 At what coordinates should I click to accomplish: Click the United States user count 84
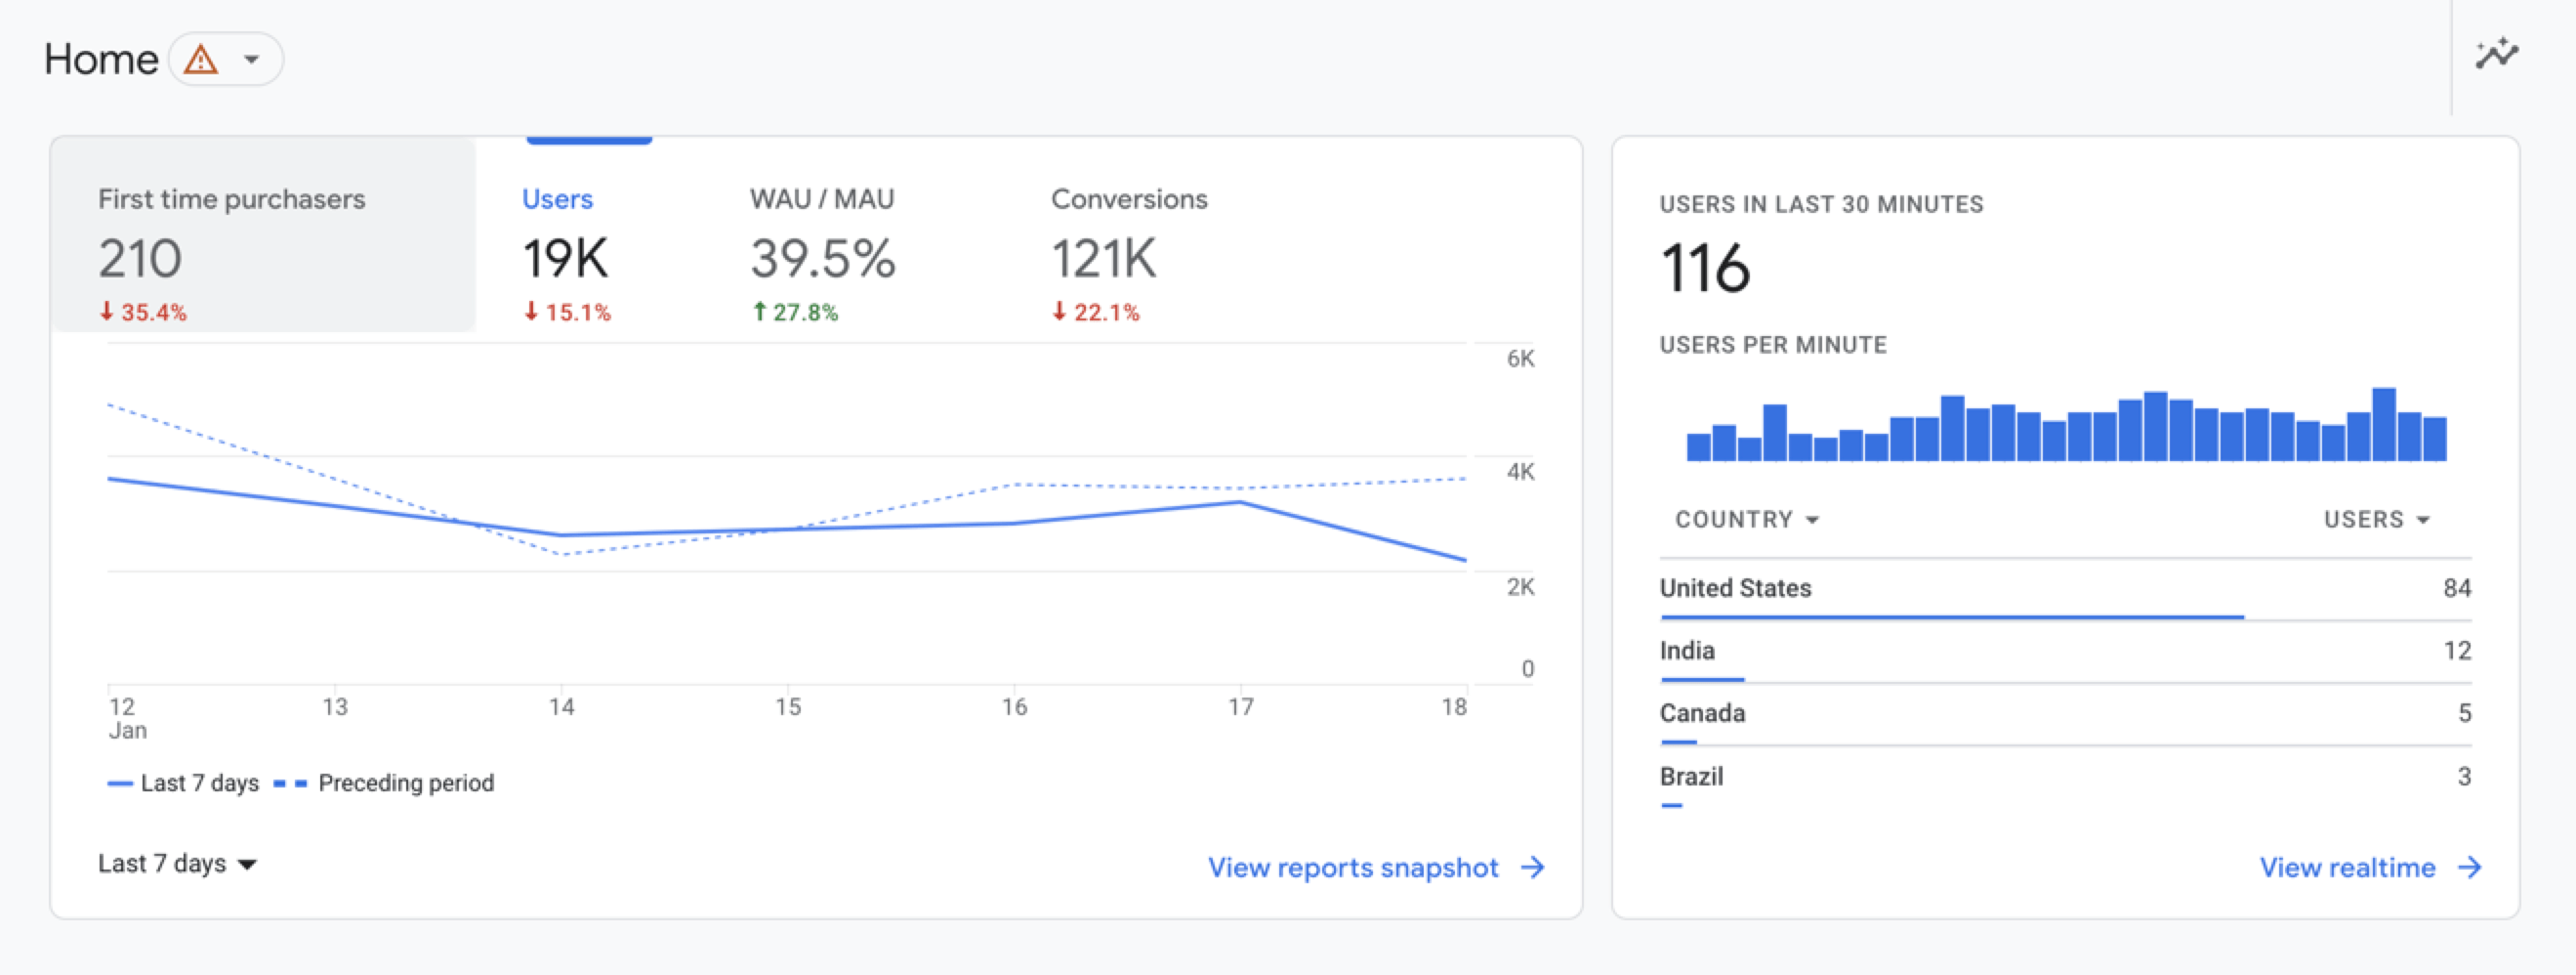[x=2457, y=588]
